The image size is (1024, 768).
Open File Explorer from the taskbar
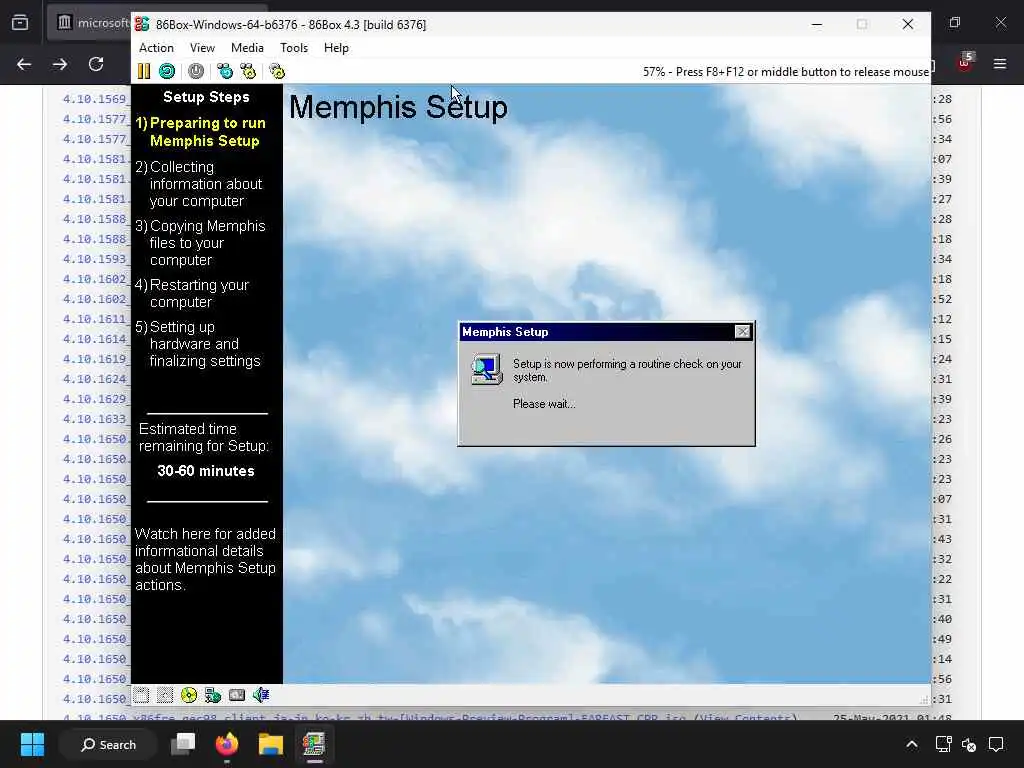270,744
